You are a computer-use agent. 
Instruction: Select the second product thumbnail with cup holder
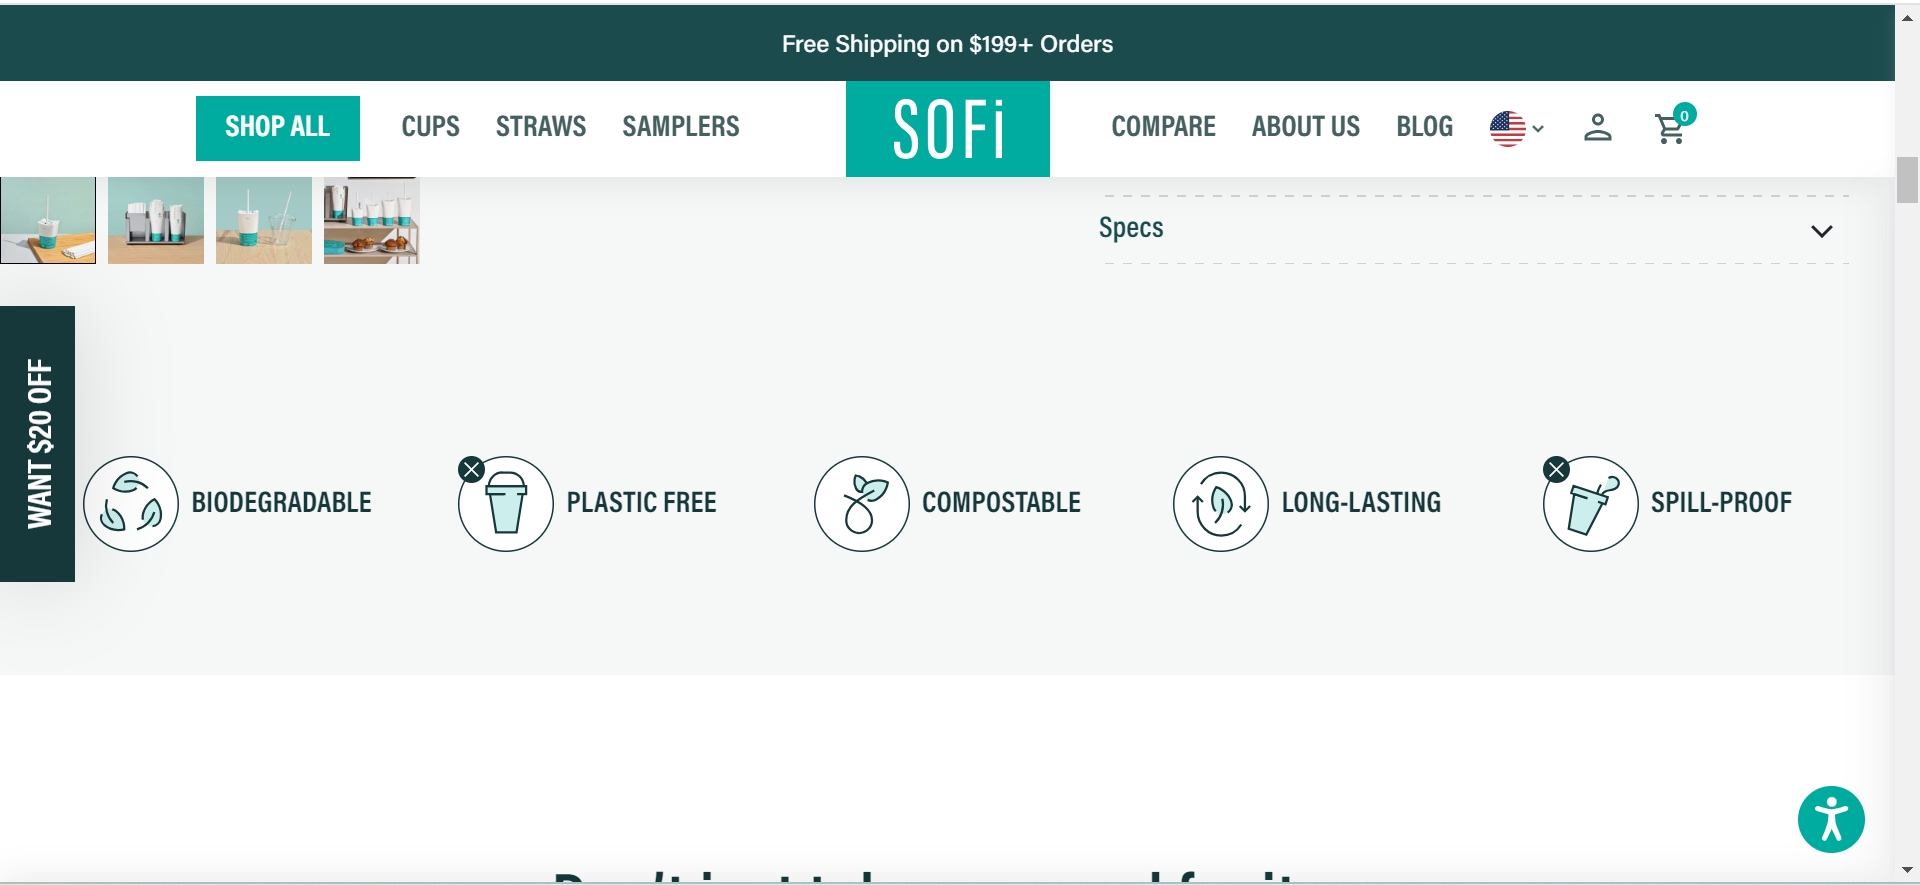pos(156,220)
